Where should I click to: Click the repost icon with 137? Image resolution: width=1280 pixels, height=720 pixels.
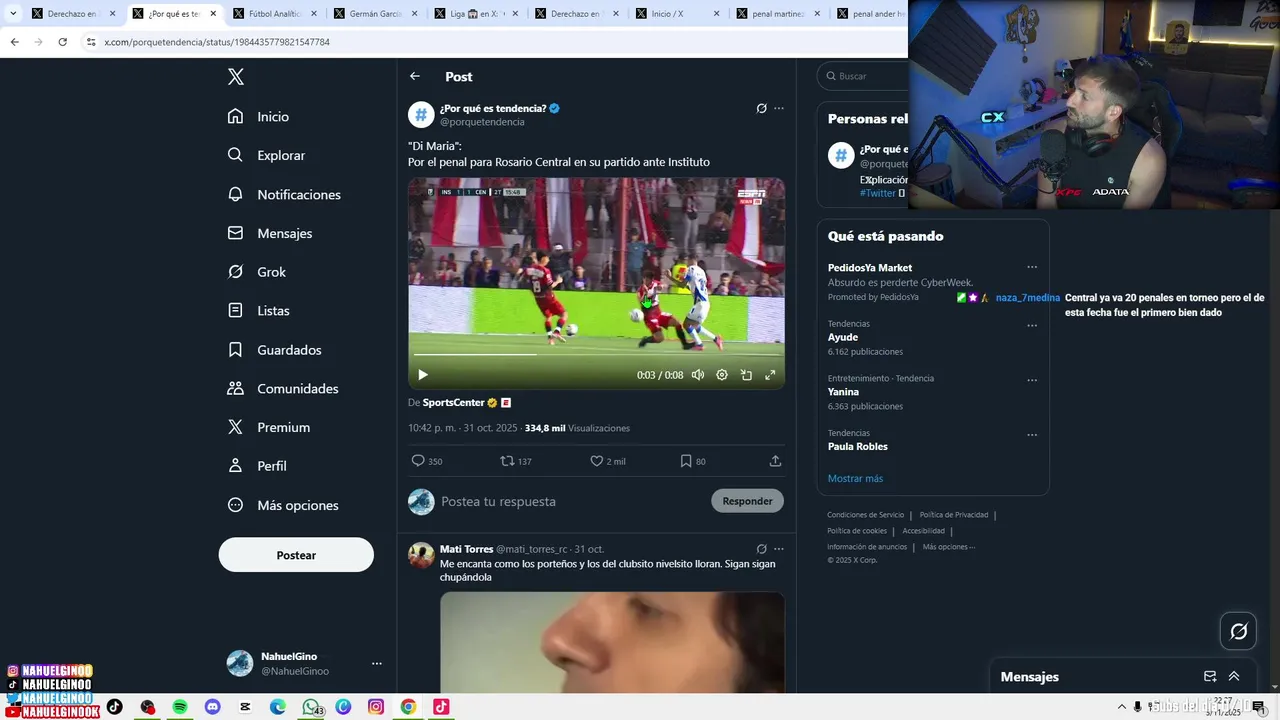tap(507, 461)
